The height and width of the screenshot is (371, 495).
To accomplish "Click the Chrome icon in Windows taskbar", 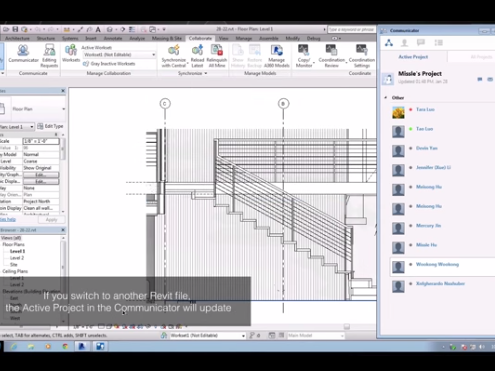I will click(65, 346).
